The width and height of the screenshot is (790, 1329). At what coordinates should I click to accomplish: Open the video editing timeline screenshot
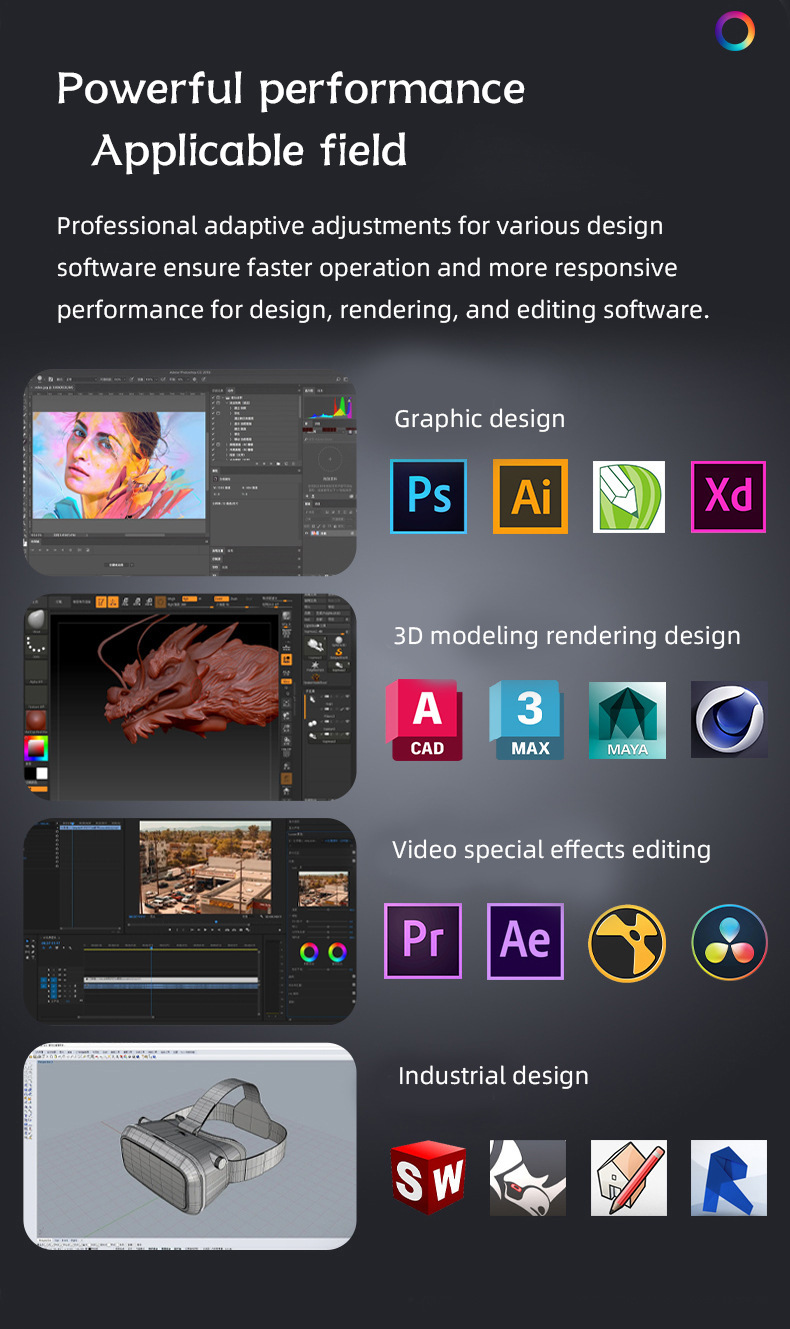190,921
